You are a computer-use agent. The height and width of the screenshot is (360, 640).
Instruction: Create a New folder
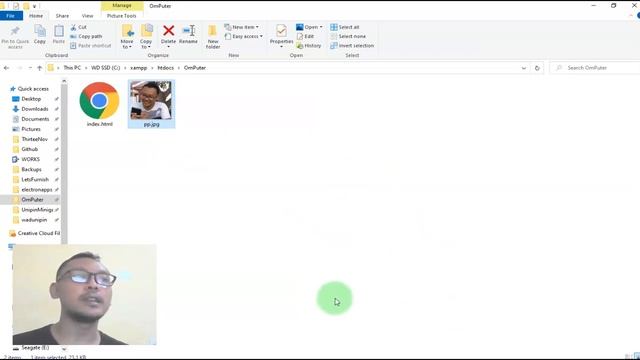(x=213, y=37)
